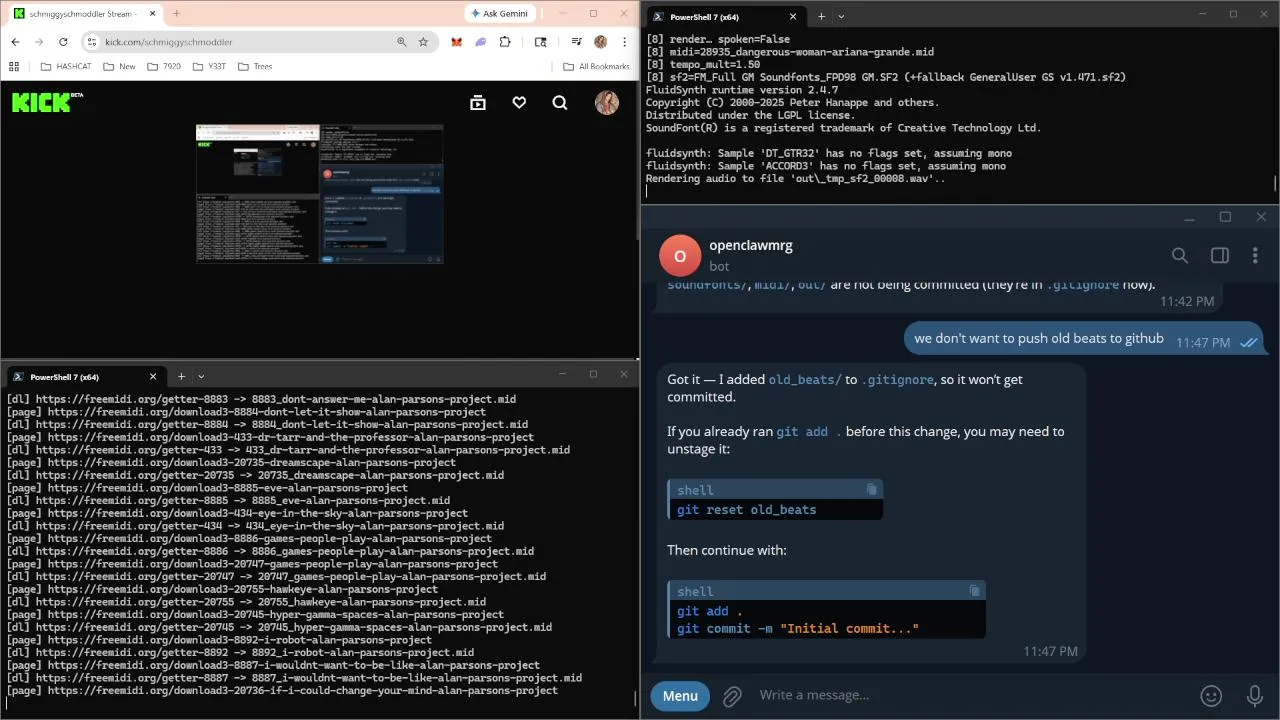1280x720 pixels.
Task: Open the bot Menu button
Action: coord(680,696)
